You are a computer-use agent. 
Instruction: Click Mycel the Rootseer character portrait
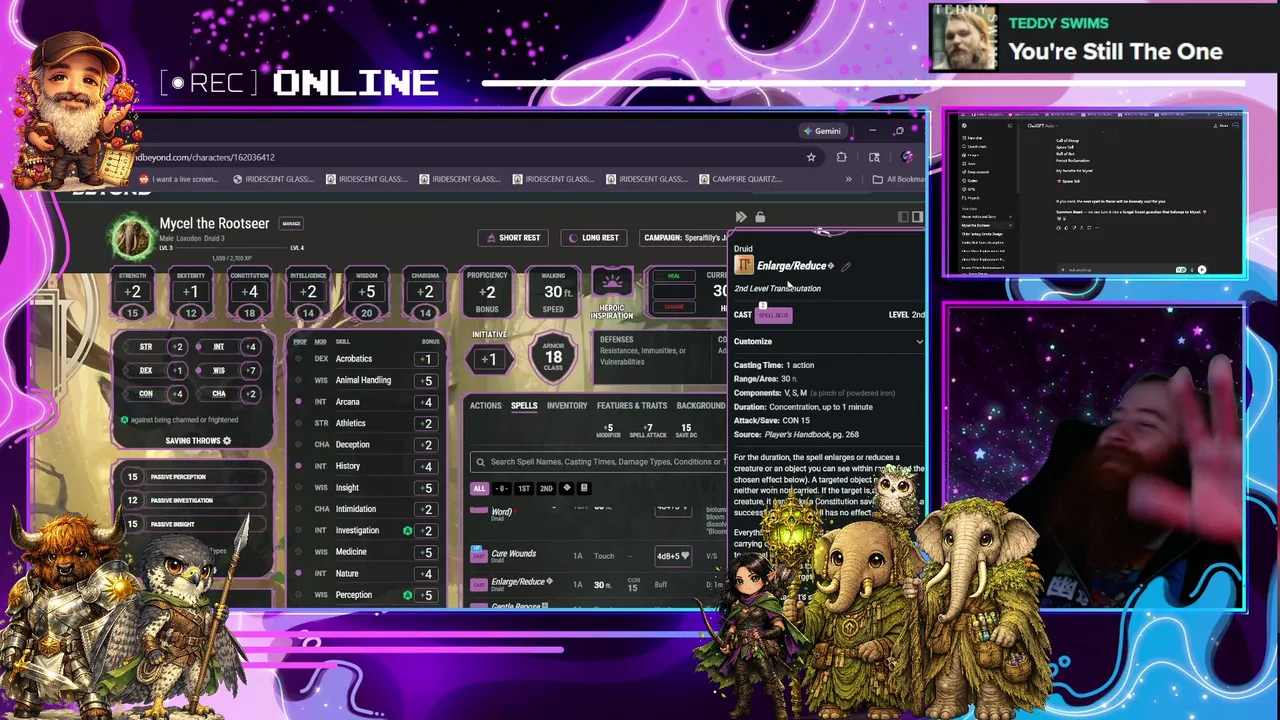point(131,237)
